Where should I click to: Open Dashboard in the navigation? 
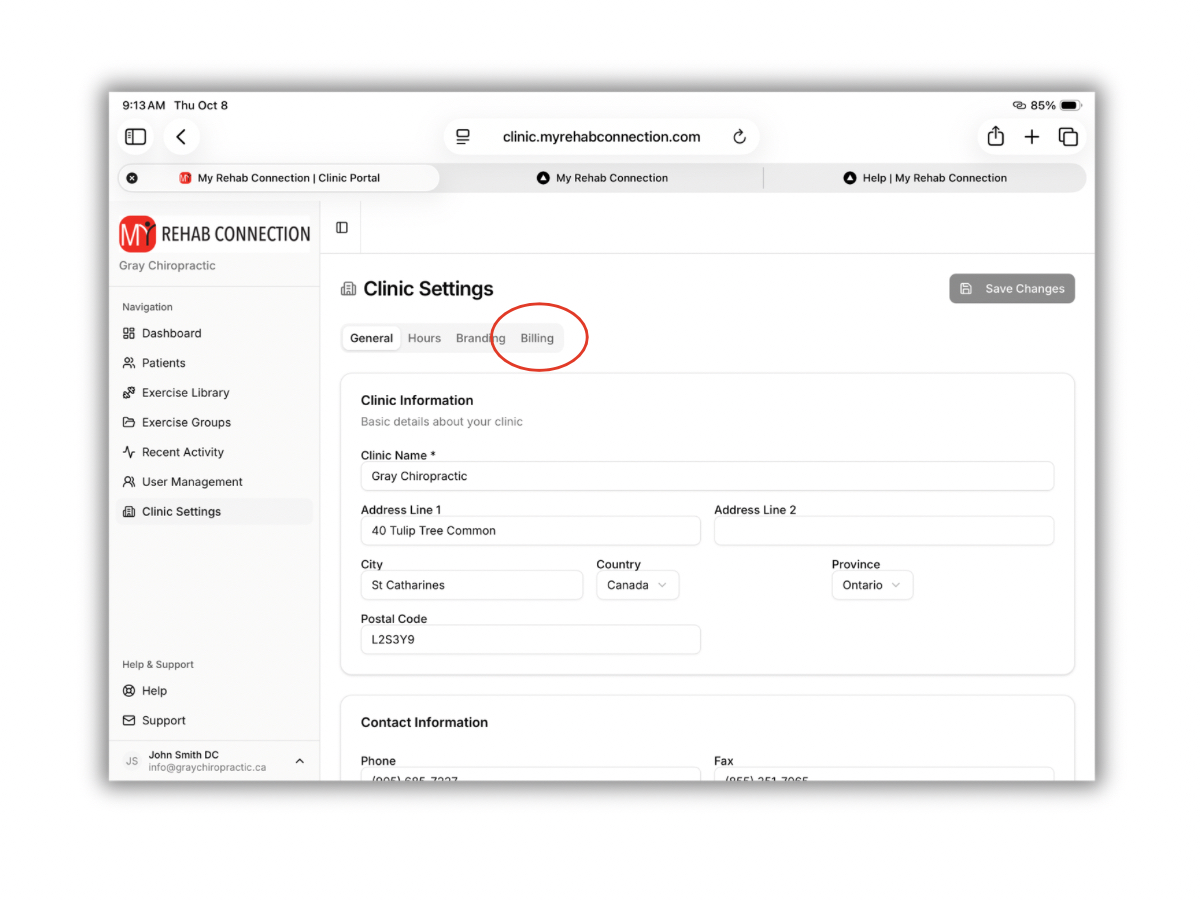tap(214, 333)
